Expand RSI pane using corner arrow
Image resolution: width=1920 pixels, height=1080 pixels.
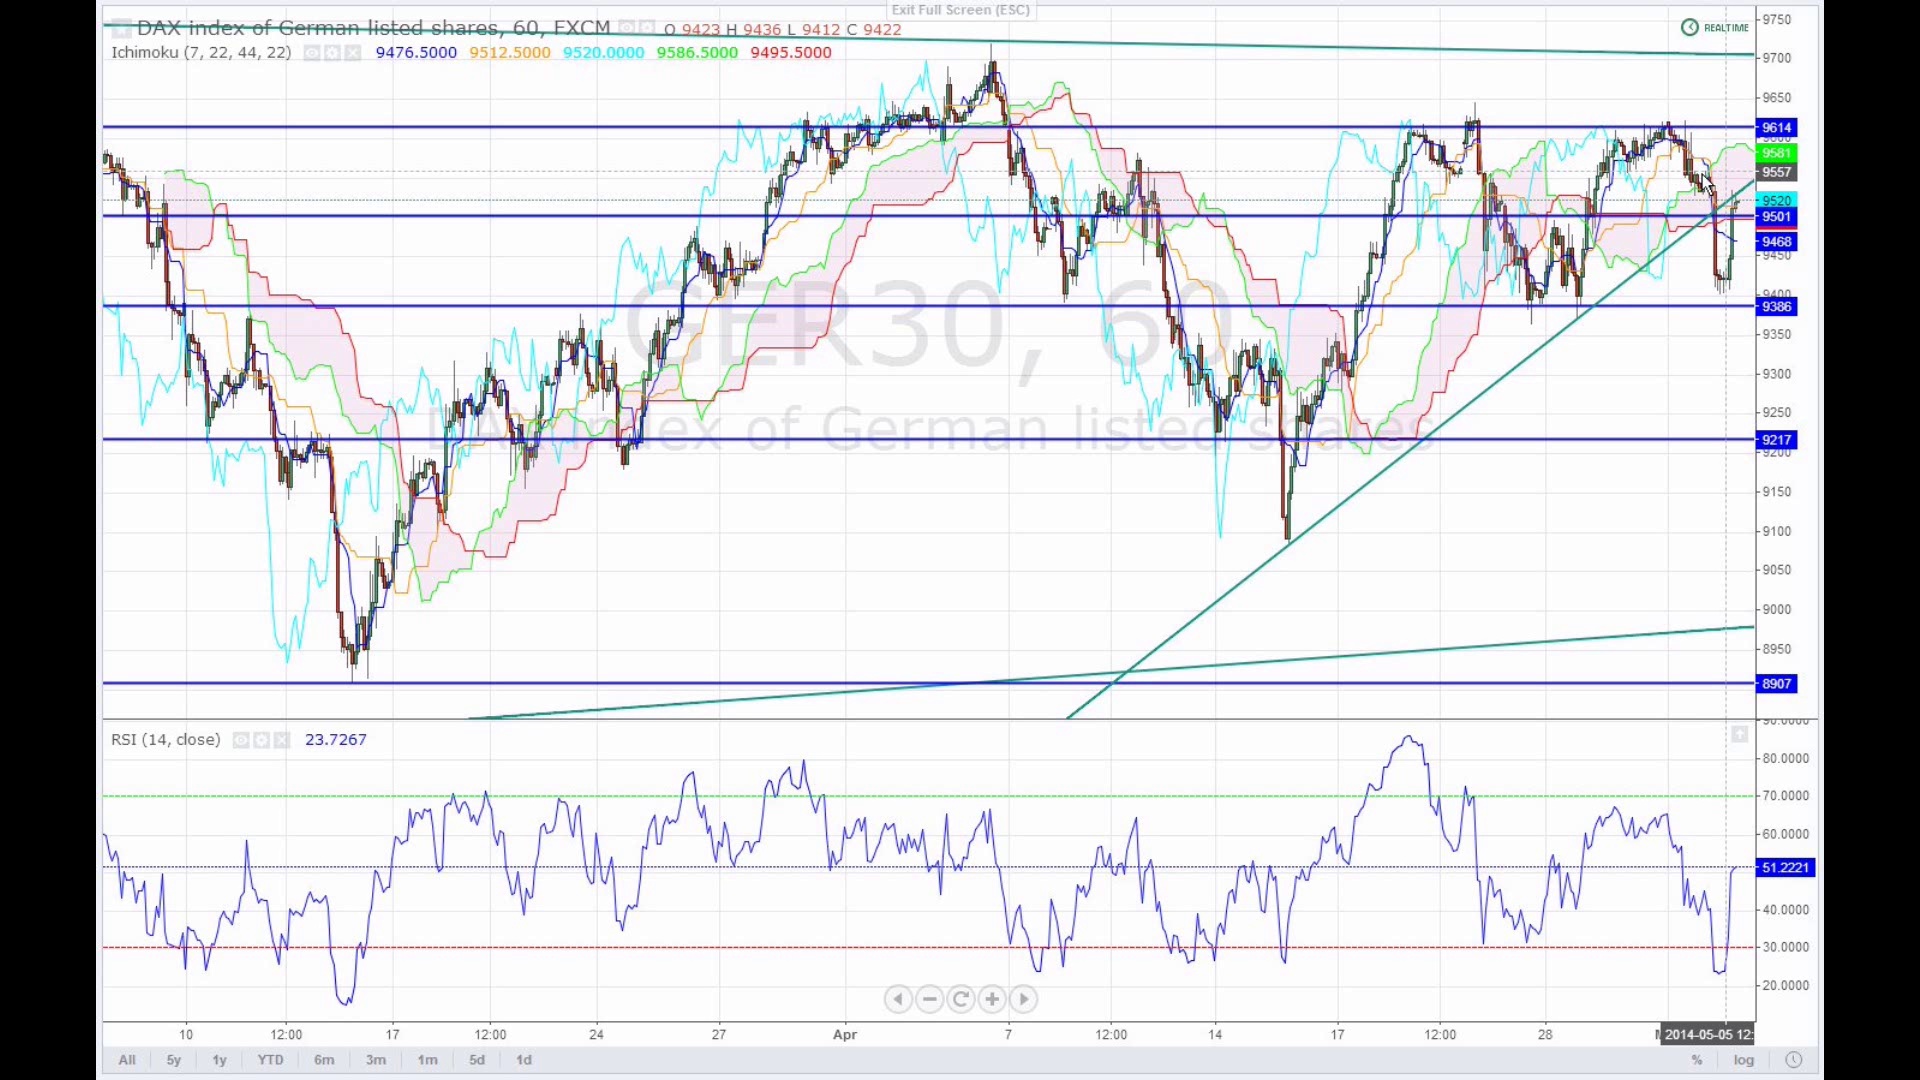coord(1739,735)
